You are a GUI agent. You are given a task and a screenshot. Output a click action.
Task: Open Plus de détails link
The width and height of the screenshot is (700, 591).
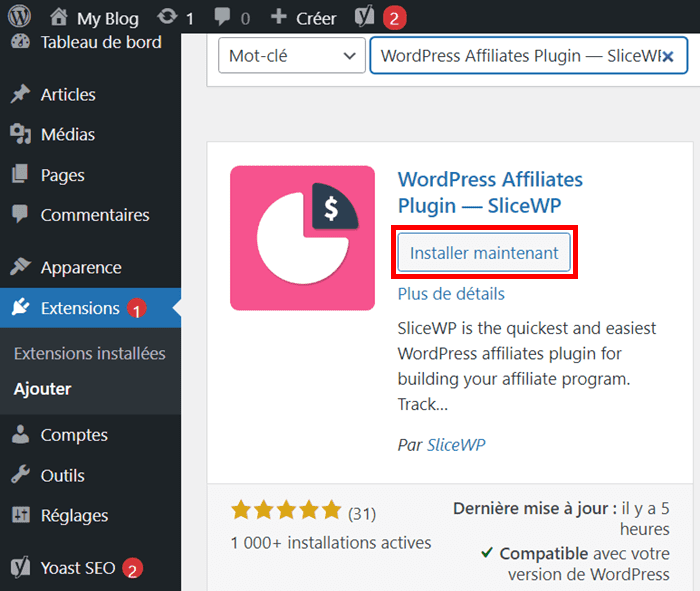(x=451, y=294)
